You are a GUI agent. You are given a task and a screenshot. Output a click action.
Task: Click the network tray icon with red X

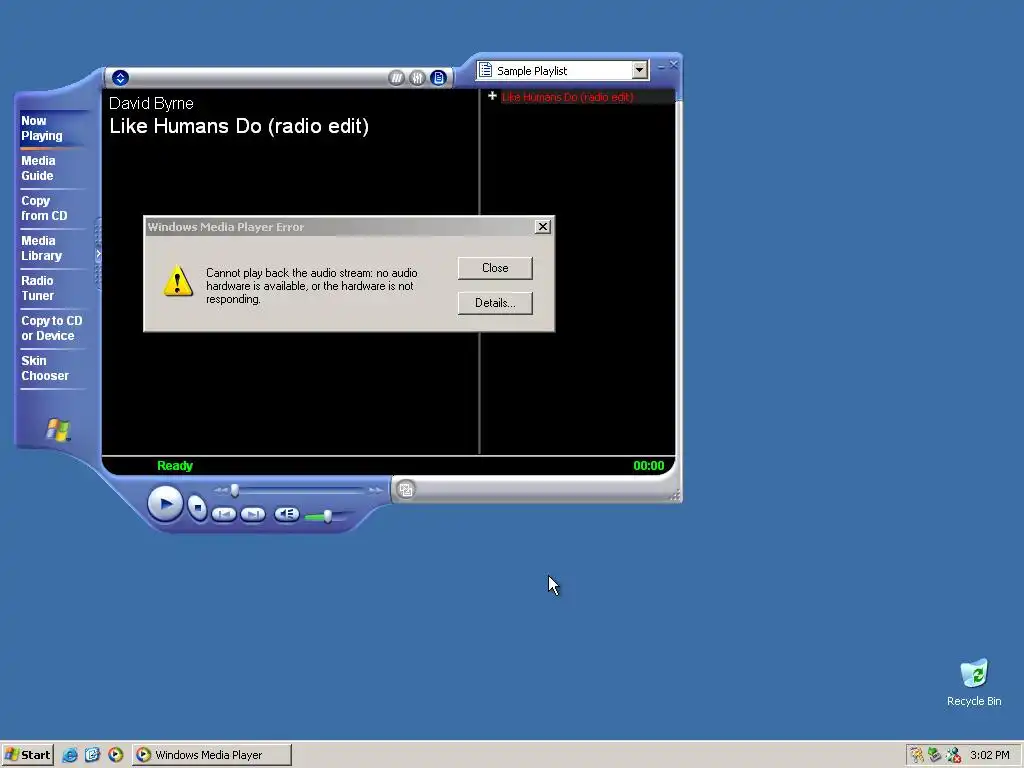[x=953, y=755]
